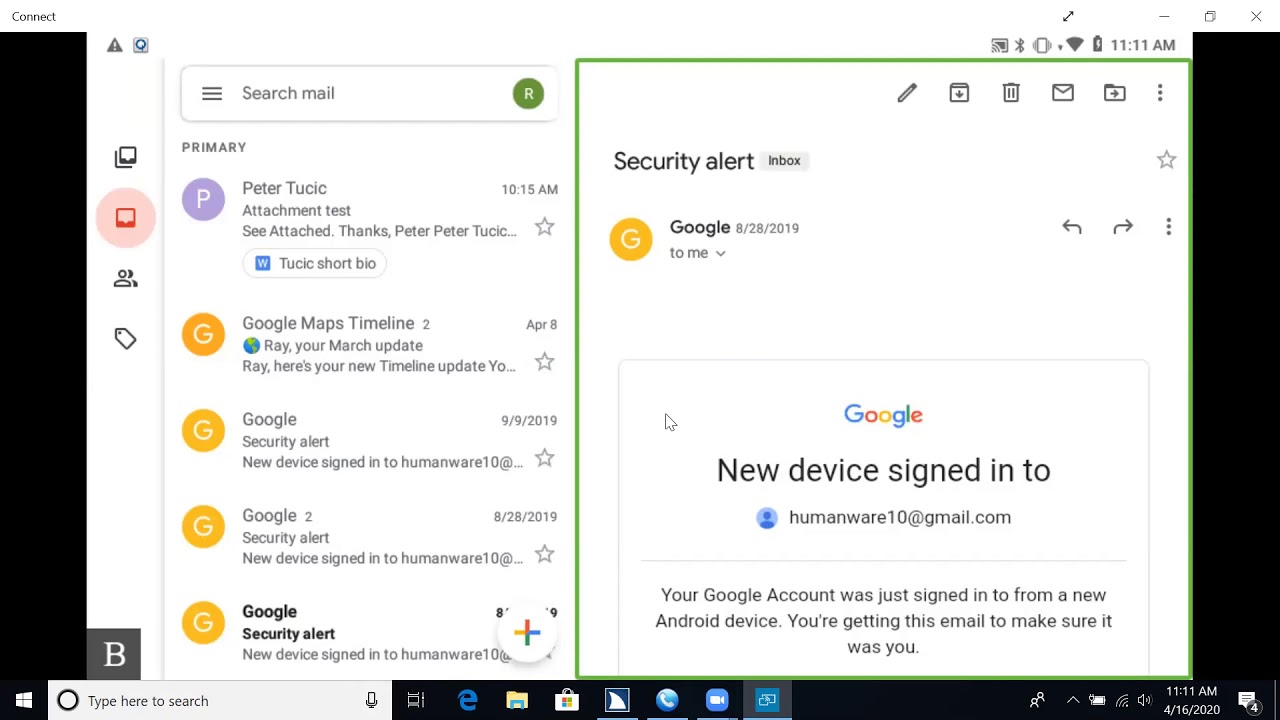Open the Tucic short bio attachment chip
The image size is (1280, 720).
(x=316, y=263)
